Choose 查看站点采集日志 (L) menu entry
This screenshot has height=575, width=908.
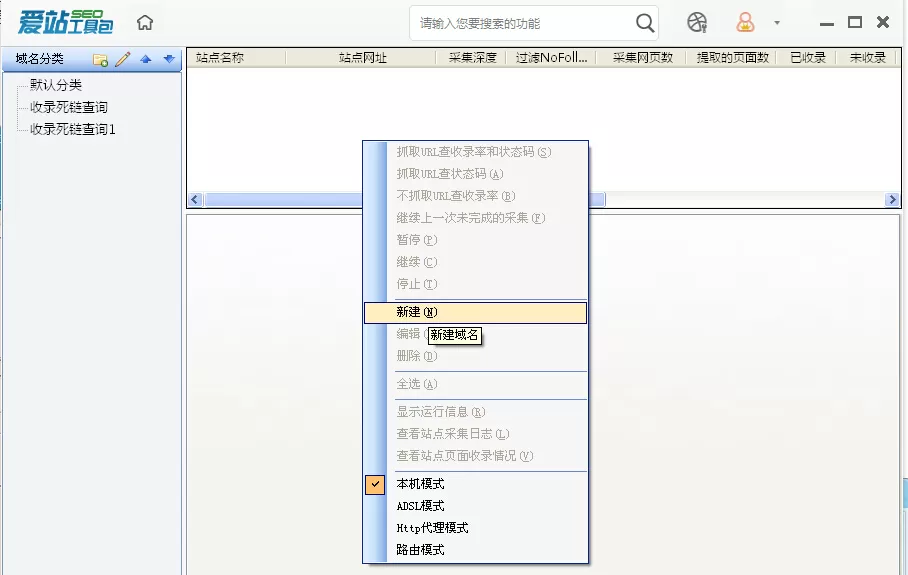pyautogui.click(x=475, y=434)
